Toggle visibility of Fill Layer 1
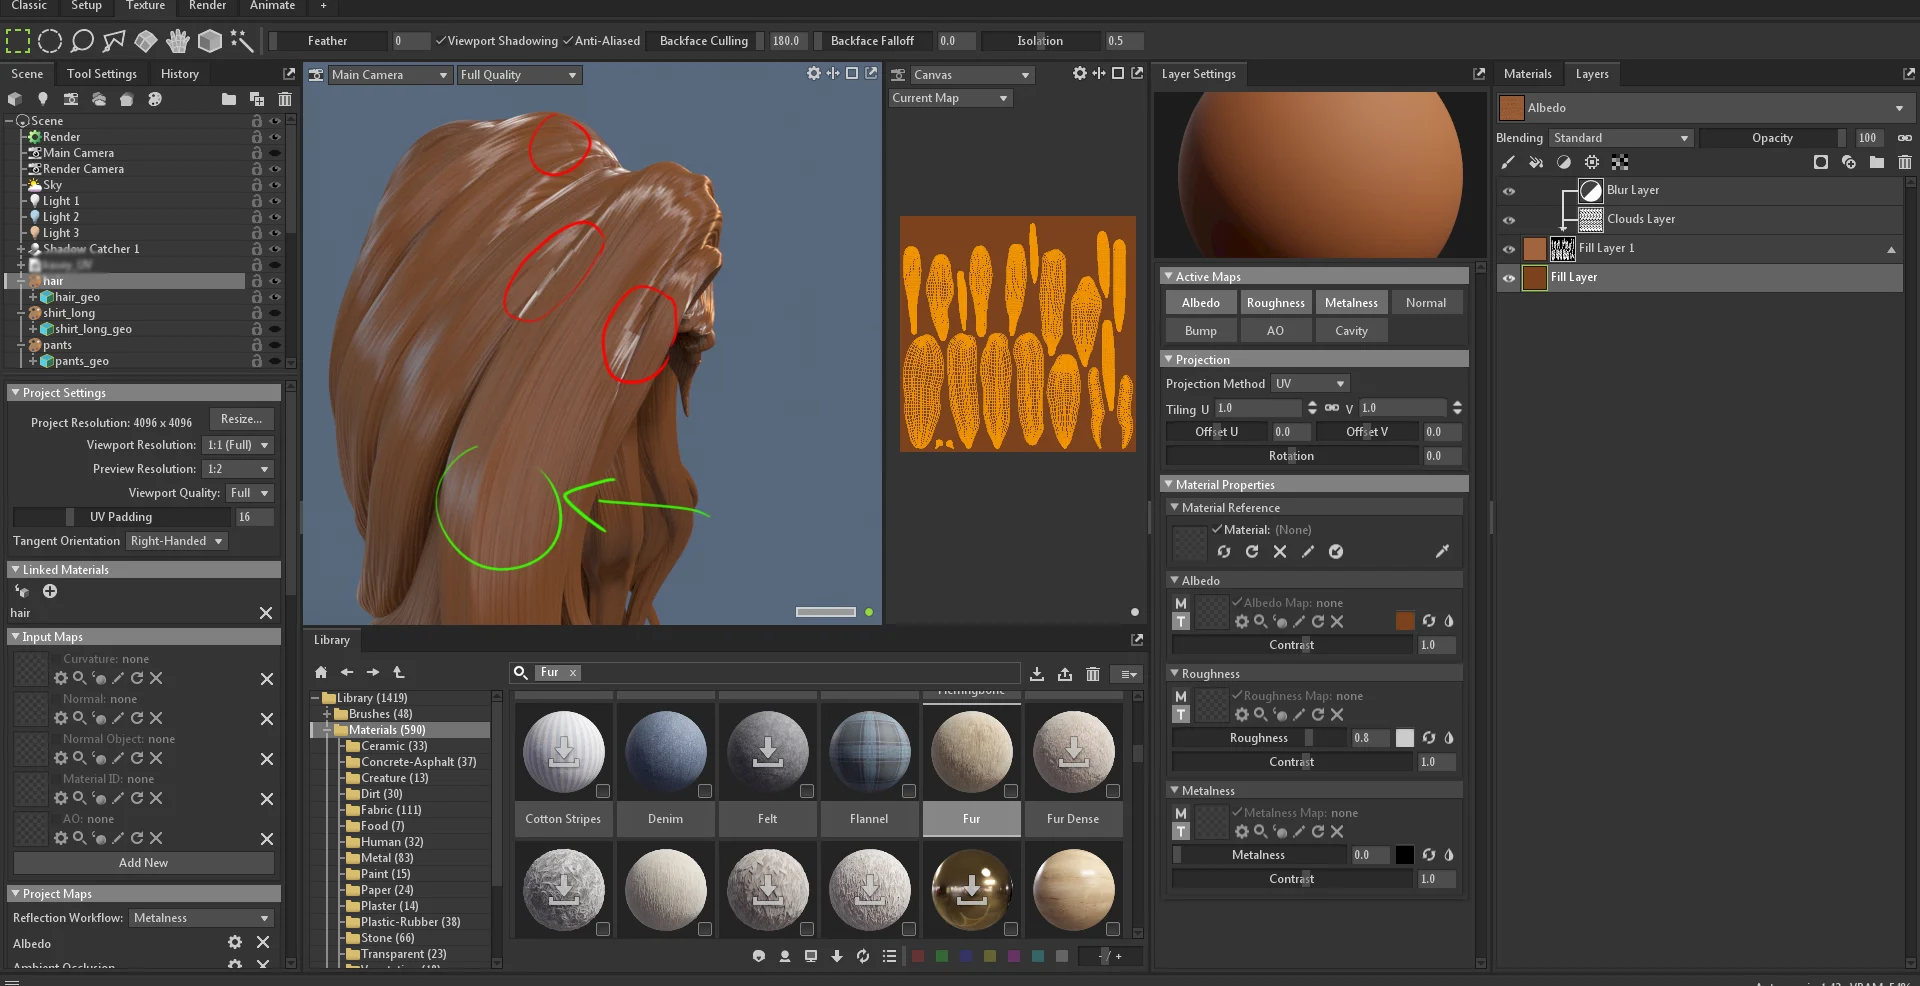The image size is (1920, 986). pyautogui.click(x=1509, y=249)
